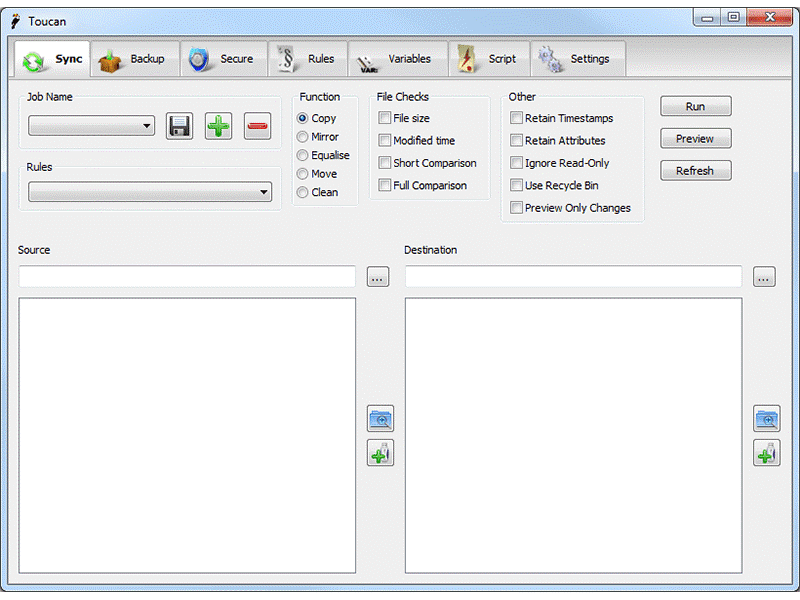
Task: Focus the Source path text field
Action: [x=187, y=277]
